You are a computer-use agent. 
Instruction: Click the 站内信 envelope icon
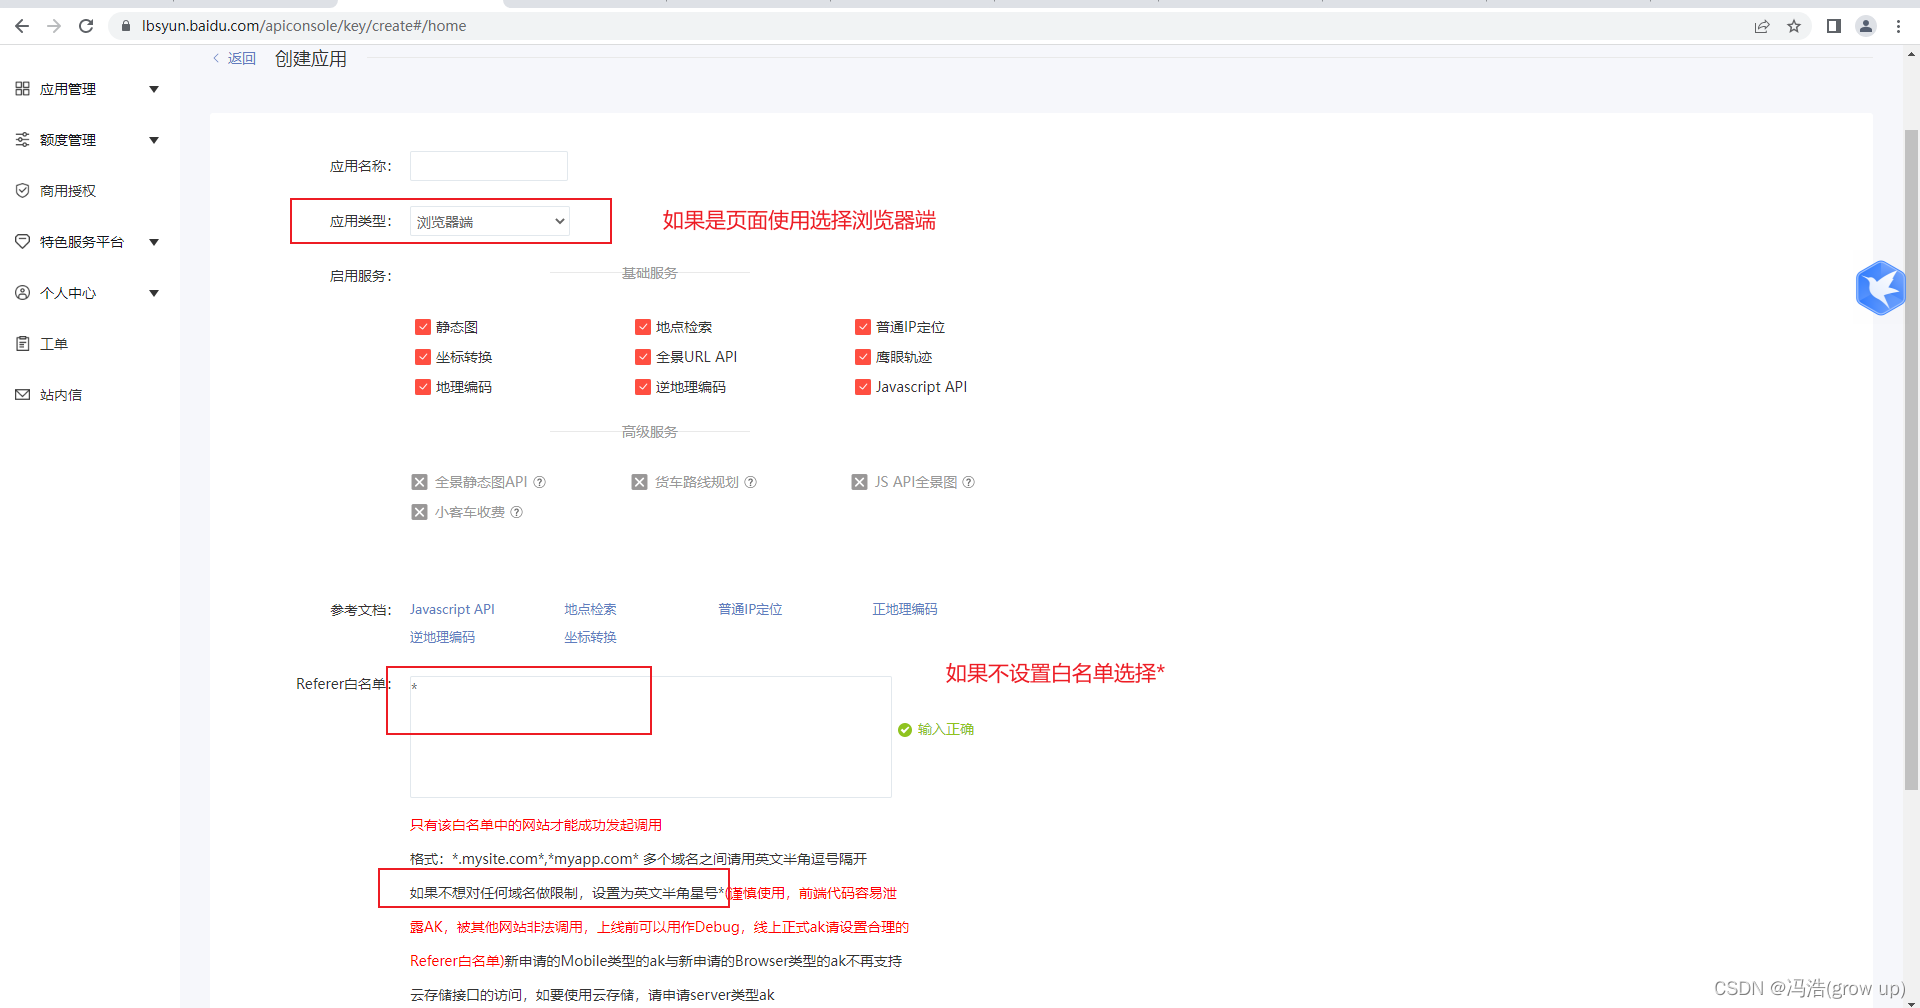point(22,394)
